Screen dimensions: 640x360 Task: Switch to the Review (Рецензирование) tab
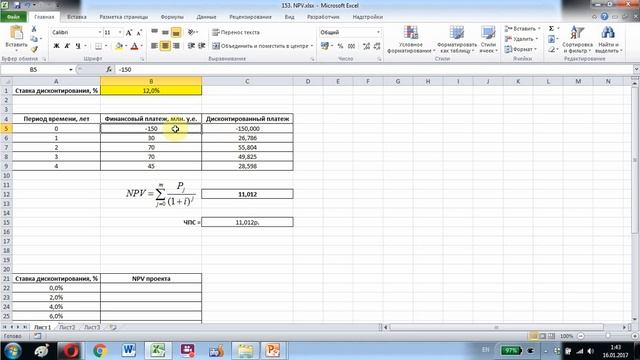click(250, 17)
